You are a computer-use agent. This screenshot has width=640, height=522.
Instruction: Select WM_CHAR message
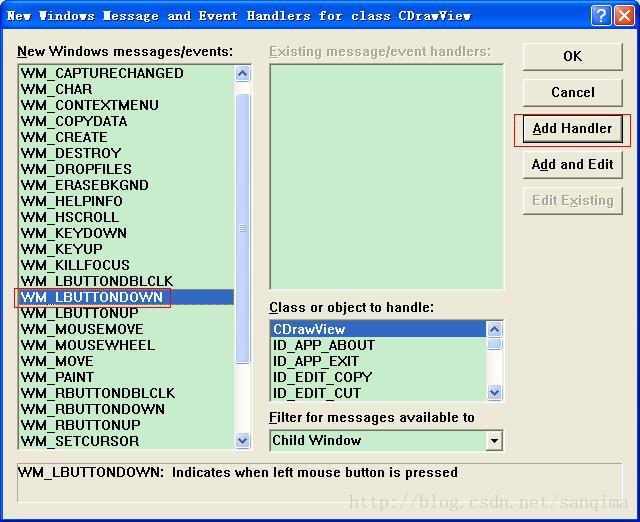click(x=127, y=89)
